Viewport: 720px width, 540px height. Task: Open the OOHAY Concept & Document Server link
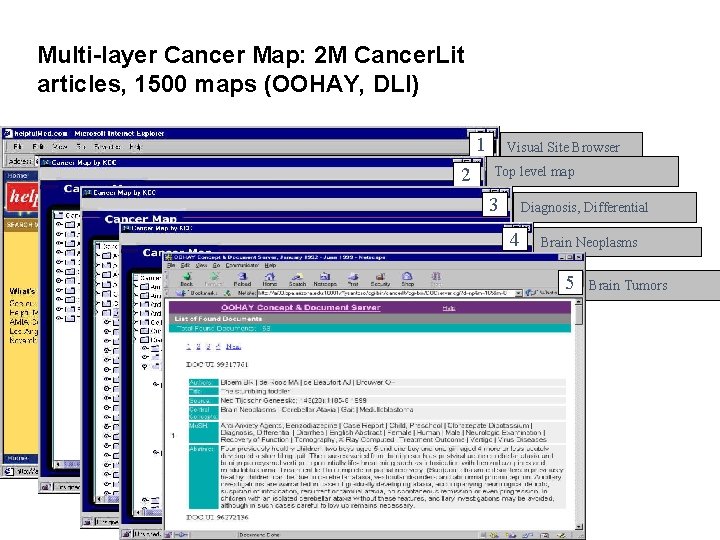pos(301,307)
